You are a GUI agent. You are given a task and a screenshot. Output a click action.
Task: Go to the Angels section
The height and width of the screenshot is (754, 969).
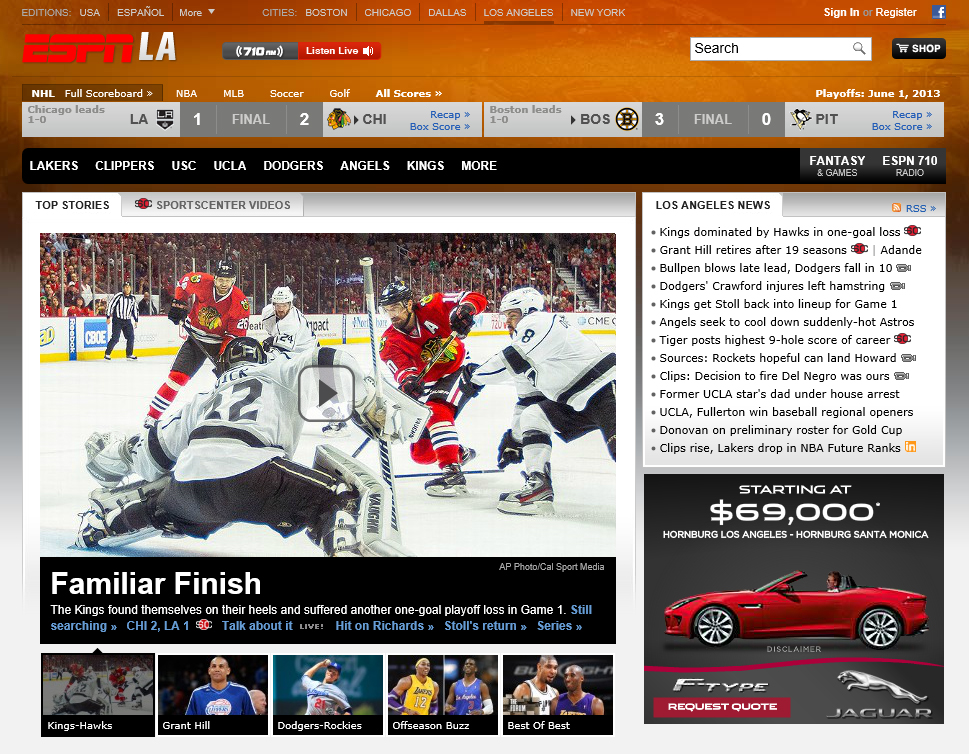[x=365, y=166]
